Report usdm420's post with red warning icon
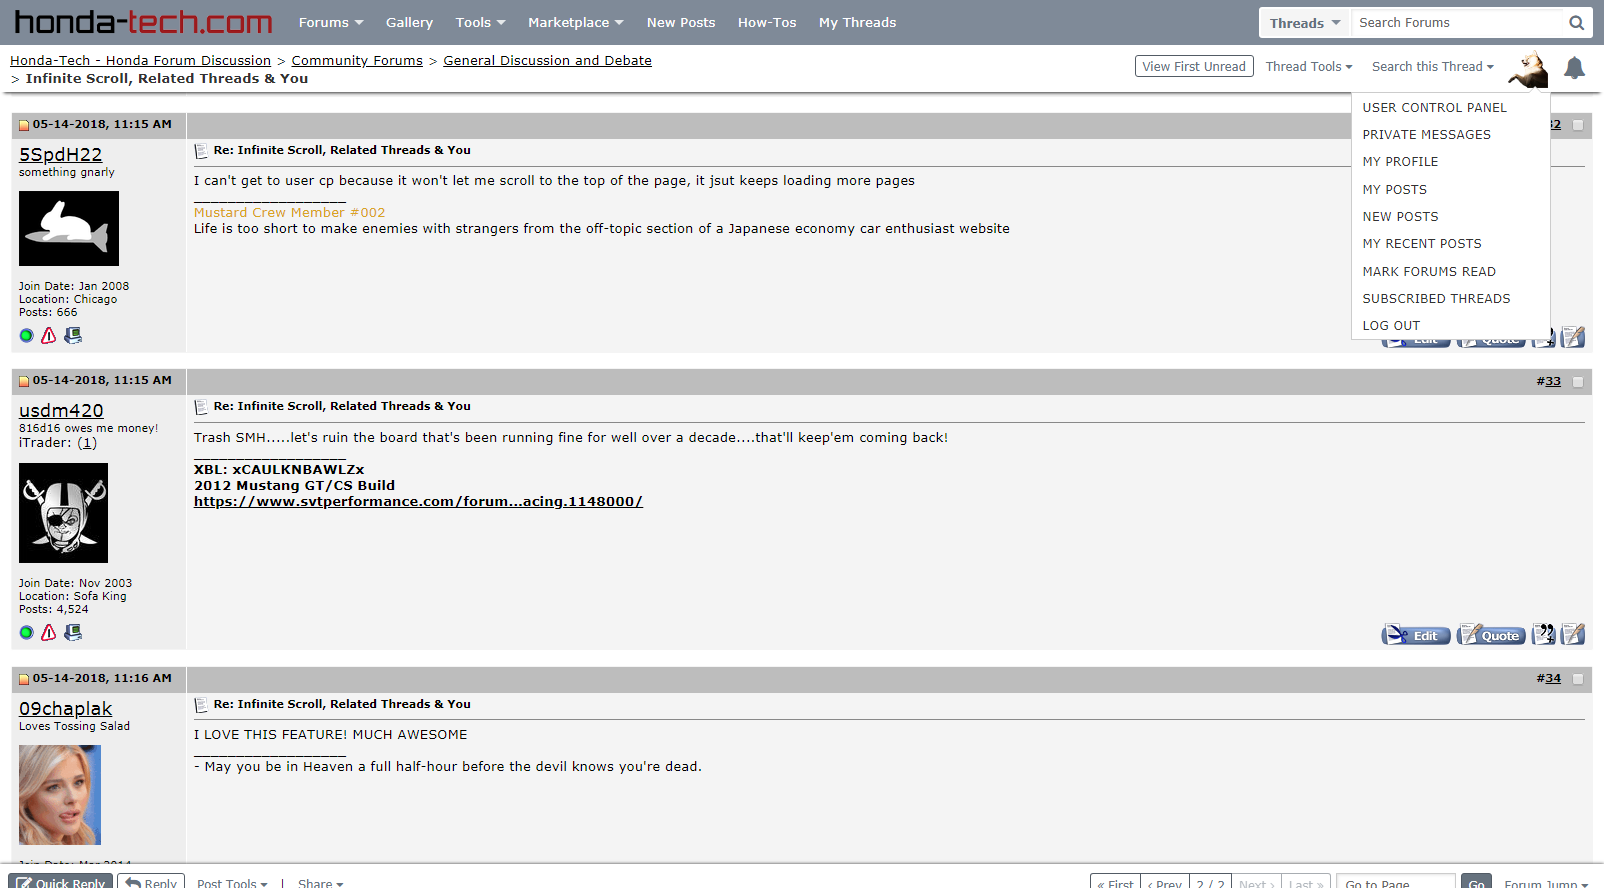 (x=48, y=632)
